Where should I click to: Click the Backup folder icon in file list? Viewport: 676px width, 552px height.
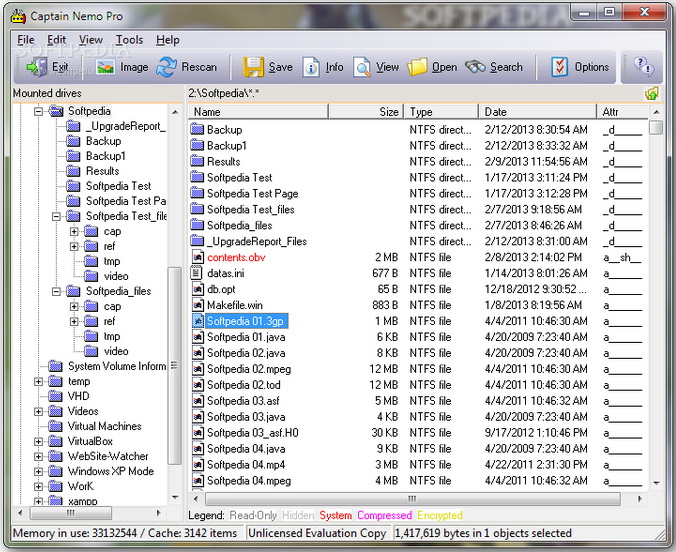(x=197, y=129)
